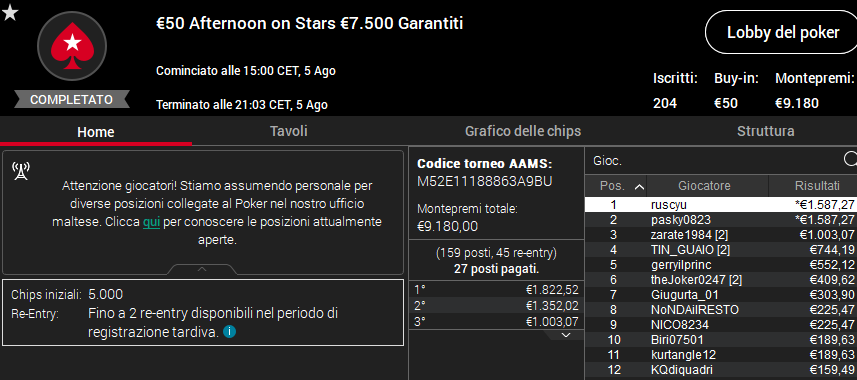Open the Grafico delle chips tab

(x=523, y=131)
